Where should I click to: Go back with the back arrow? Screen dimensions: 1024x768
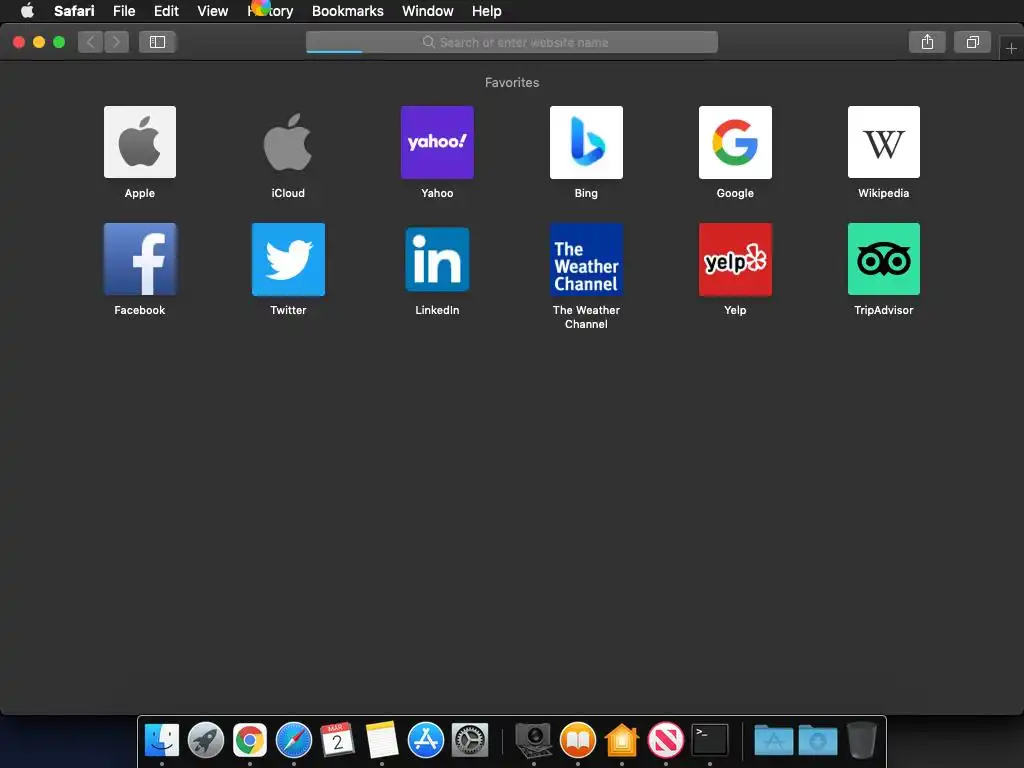(x=90, y=42)
